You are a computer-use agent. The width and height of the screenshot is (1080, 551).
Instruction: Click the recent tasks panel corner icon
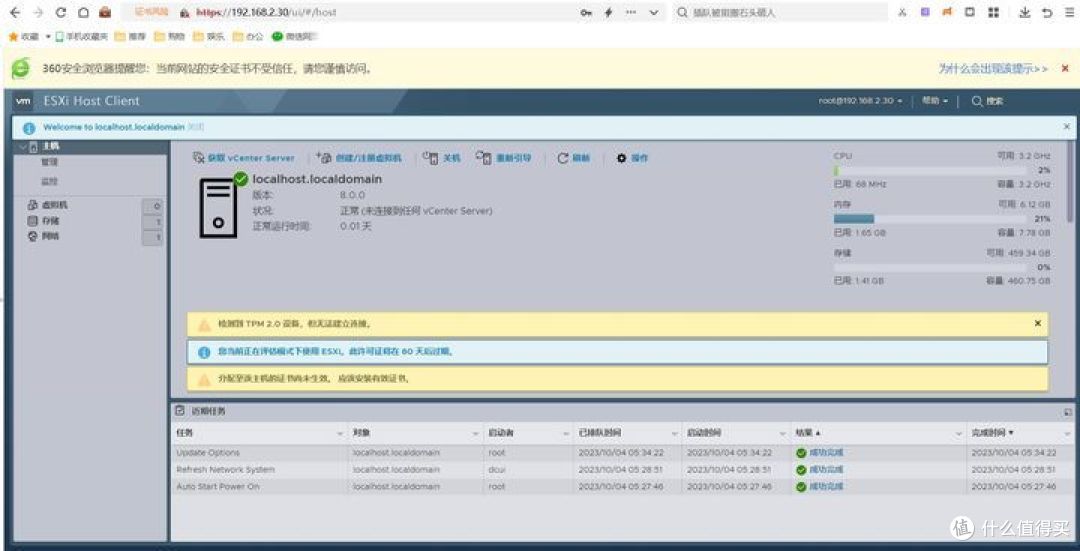click(x=1068, y=412)
